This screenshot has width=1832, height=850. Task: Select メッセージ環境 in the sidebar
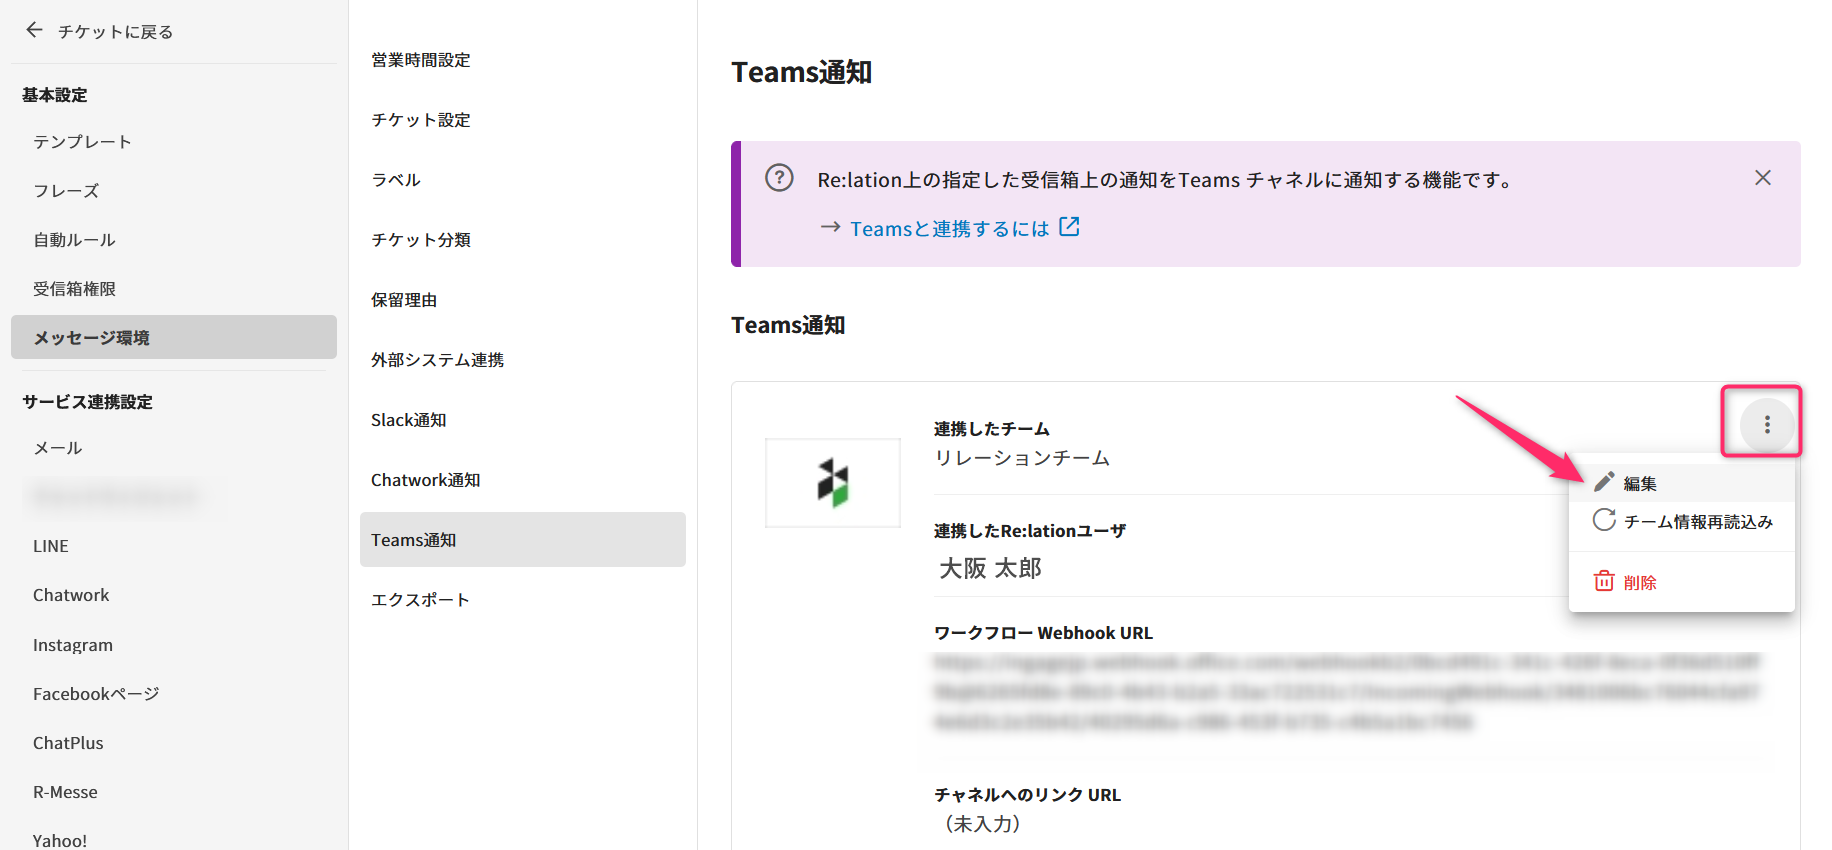point(174,337)
